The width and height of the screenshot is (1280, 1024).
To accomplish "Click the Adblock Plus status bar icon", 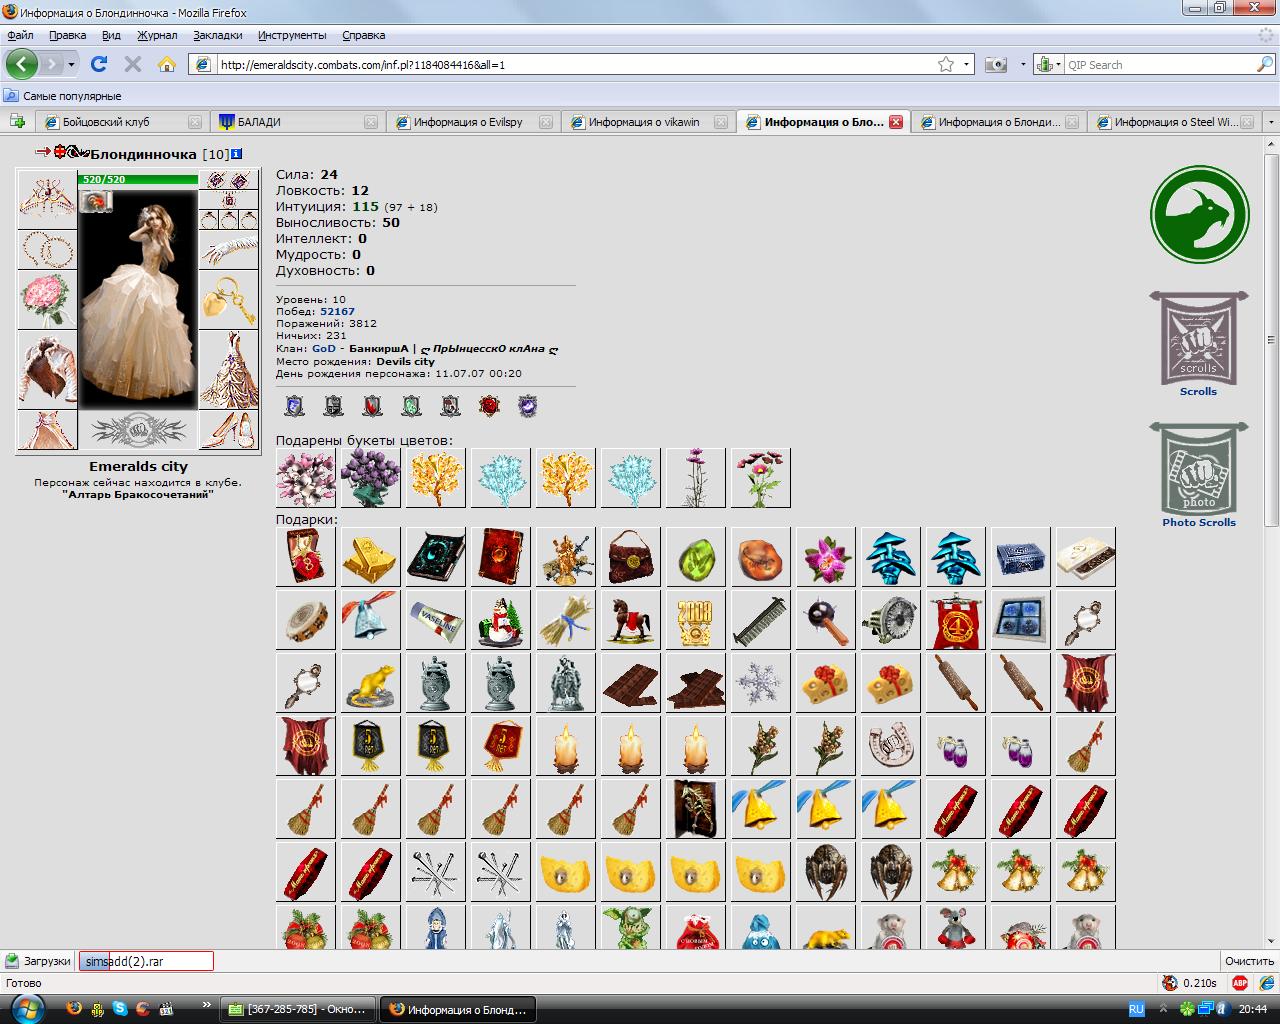I will coord(1240,983).
